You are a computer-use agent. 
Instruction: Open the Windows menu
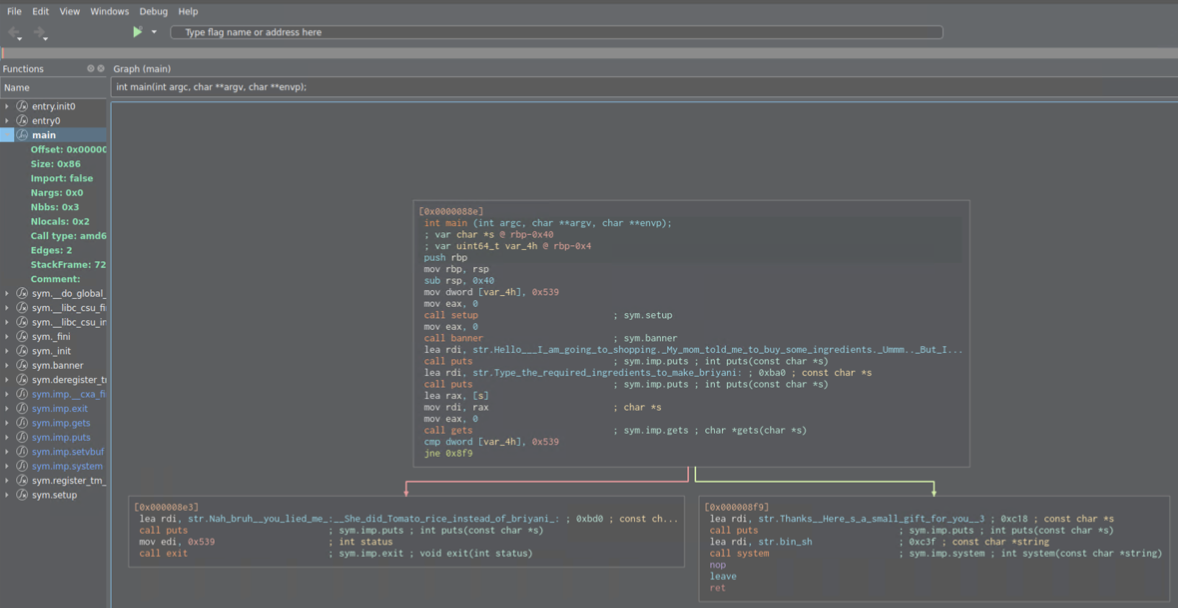[x=109, y=12]
